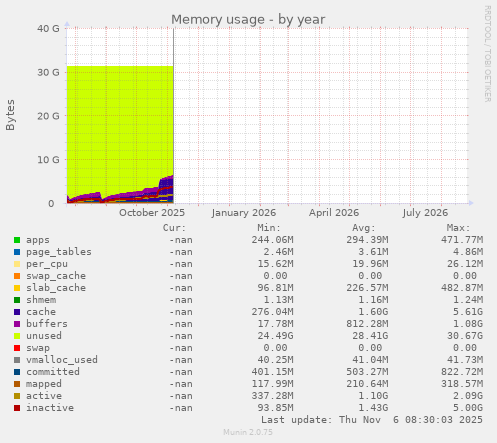Click the 'October 2025' axis label
The width and height of the screenshot is (497, 443).
pos(152,213)
